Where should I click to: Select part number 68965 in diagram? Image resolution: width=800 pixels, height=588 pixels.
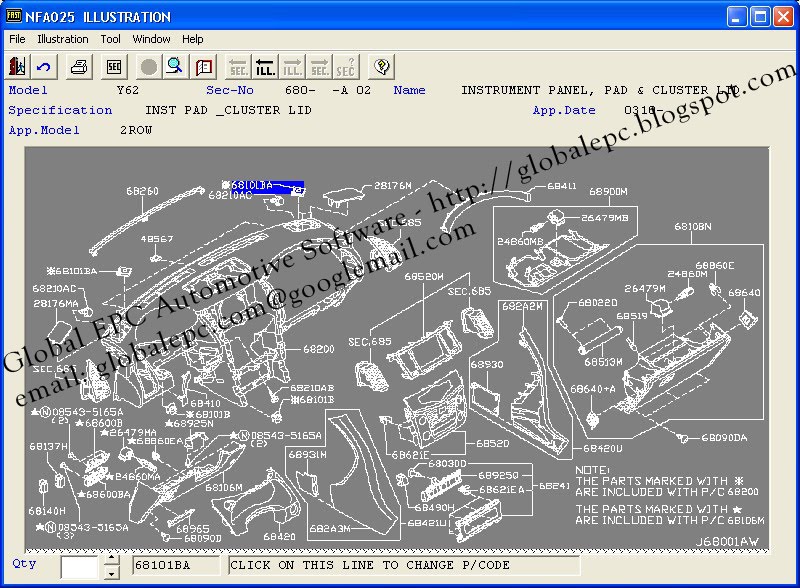(193, 529)
